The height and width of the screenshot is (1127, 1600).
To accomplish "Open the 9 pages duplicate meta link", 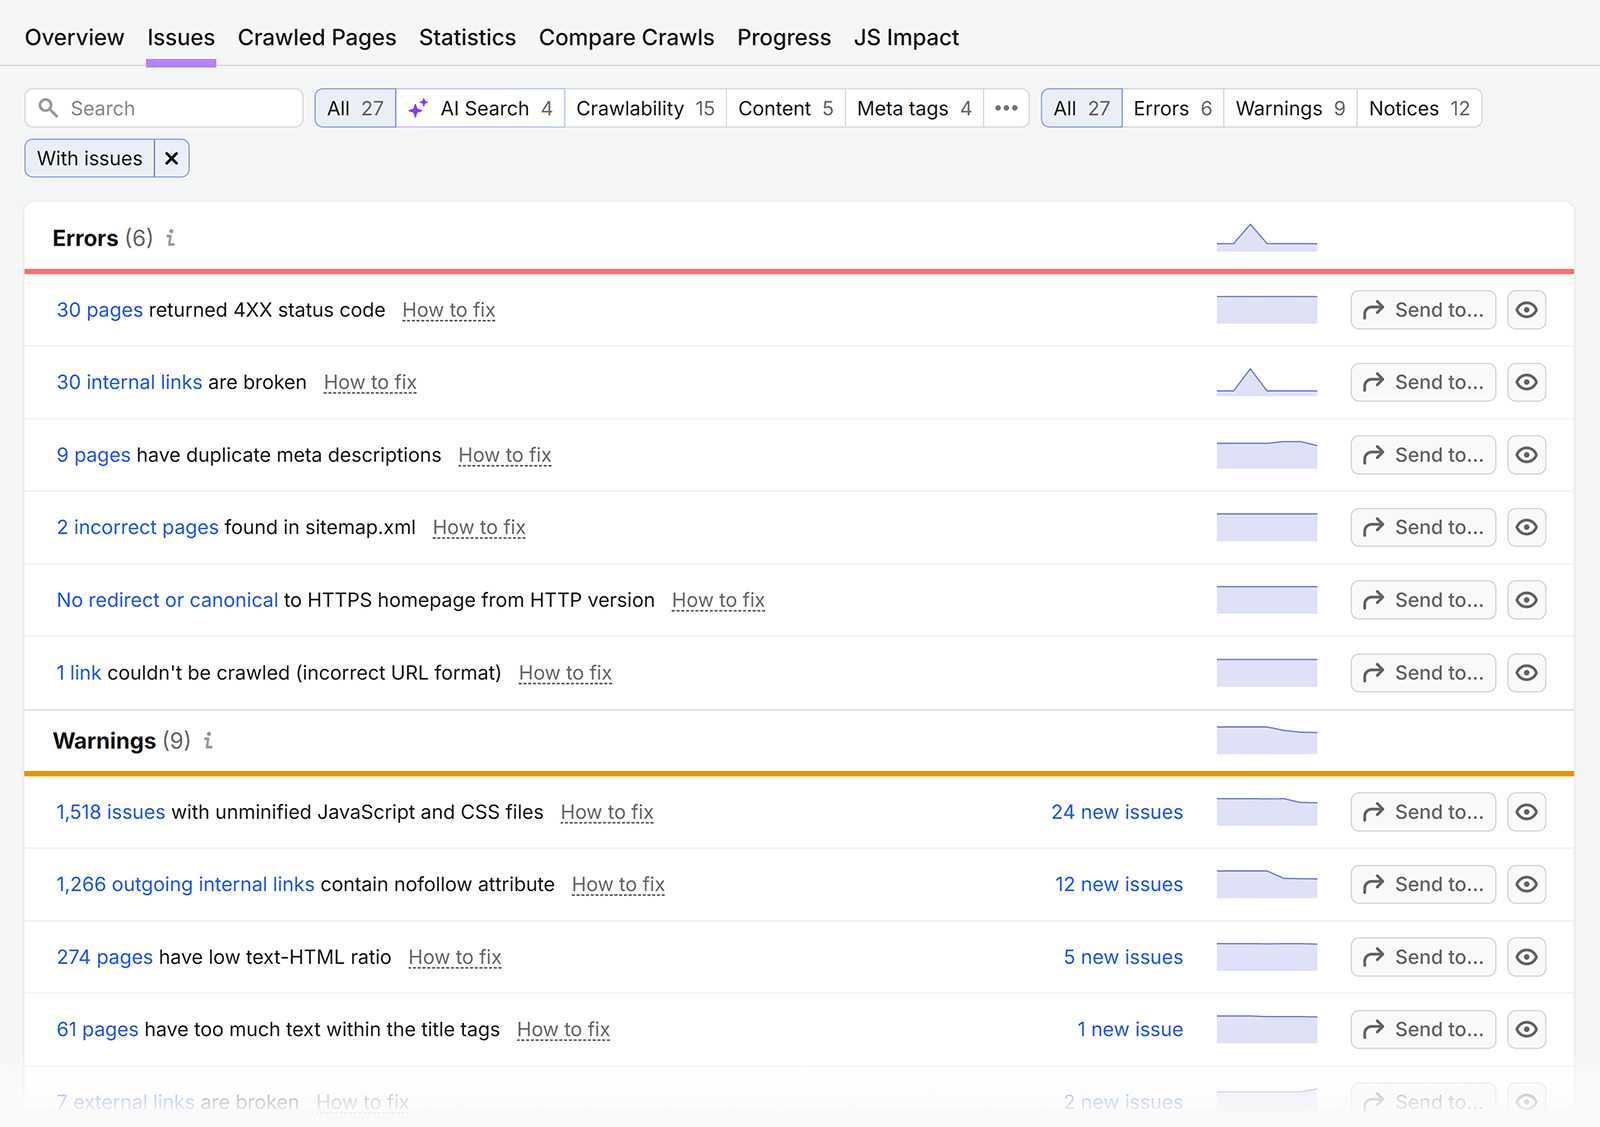I will [x=94, y=455].
